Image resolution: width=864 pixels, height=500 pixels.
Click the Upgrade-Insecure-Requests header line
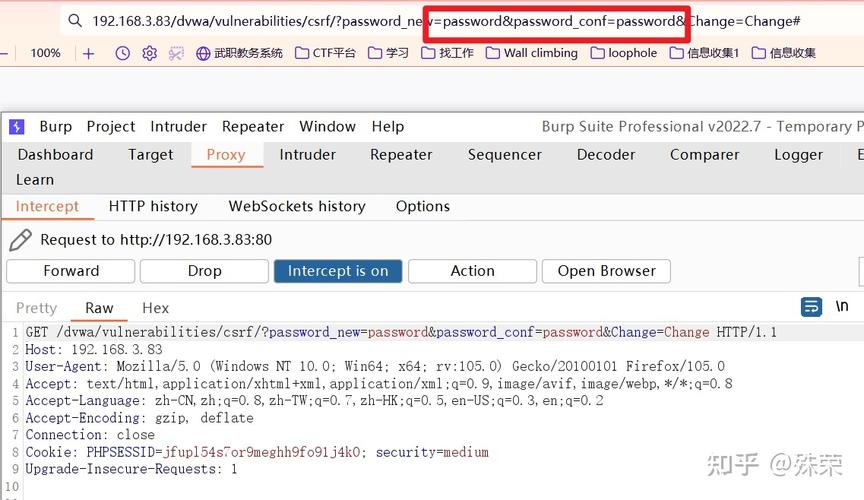point(131,469)
